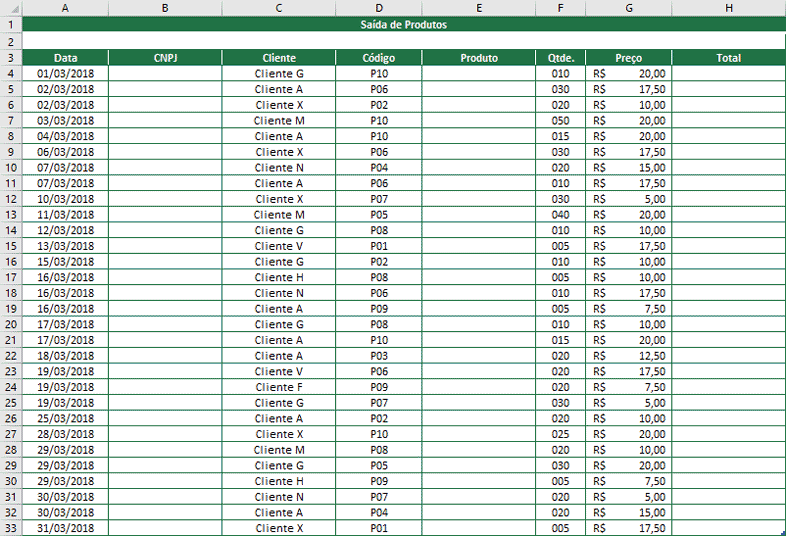Select 'Cliente M' in row 7
Screen dimensions: 786x536
[279, 120]
